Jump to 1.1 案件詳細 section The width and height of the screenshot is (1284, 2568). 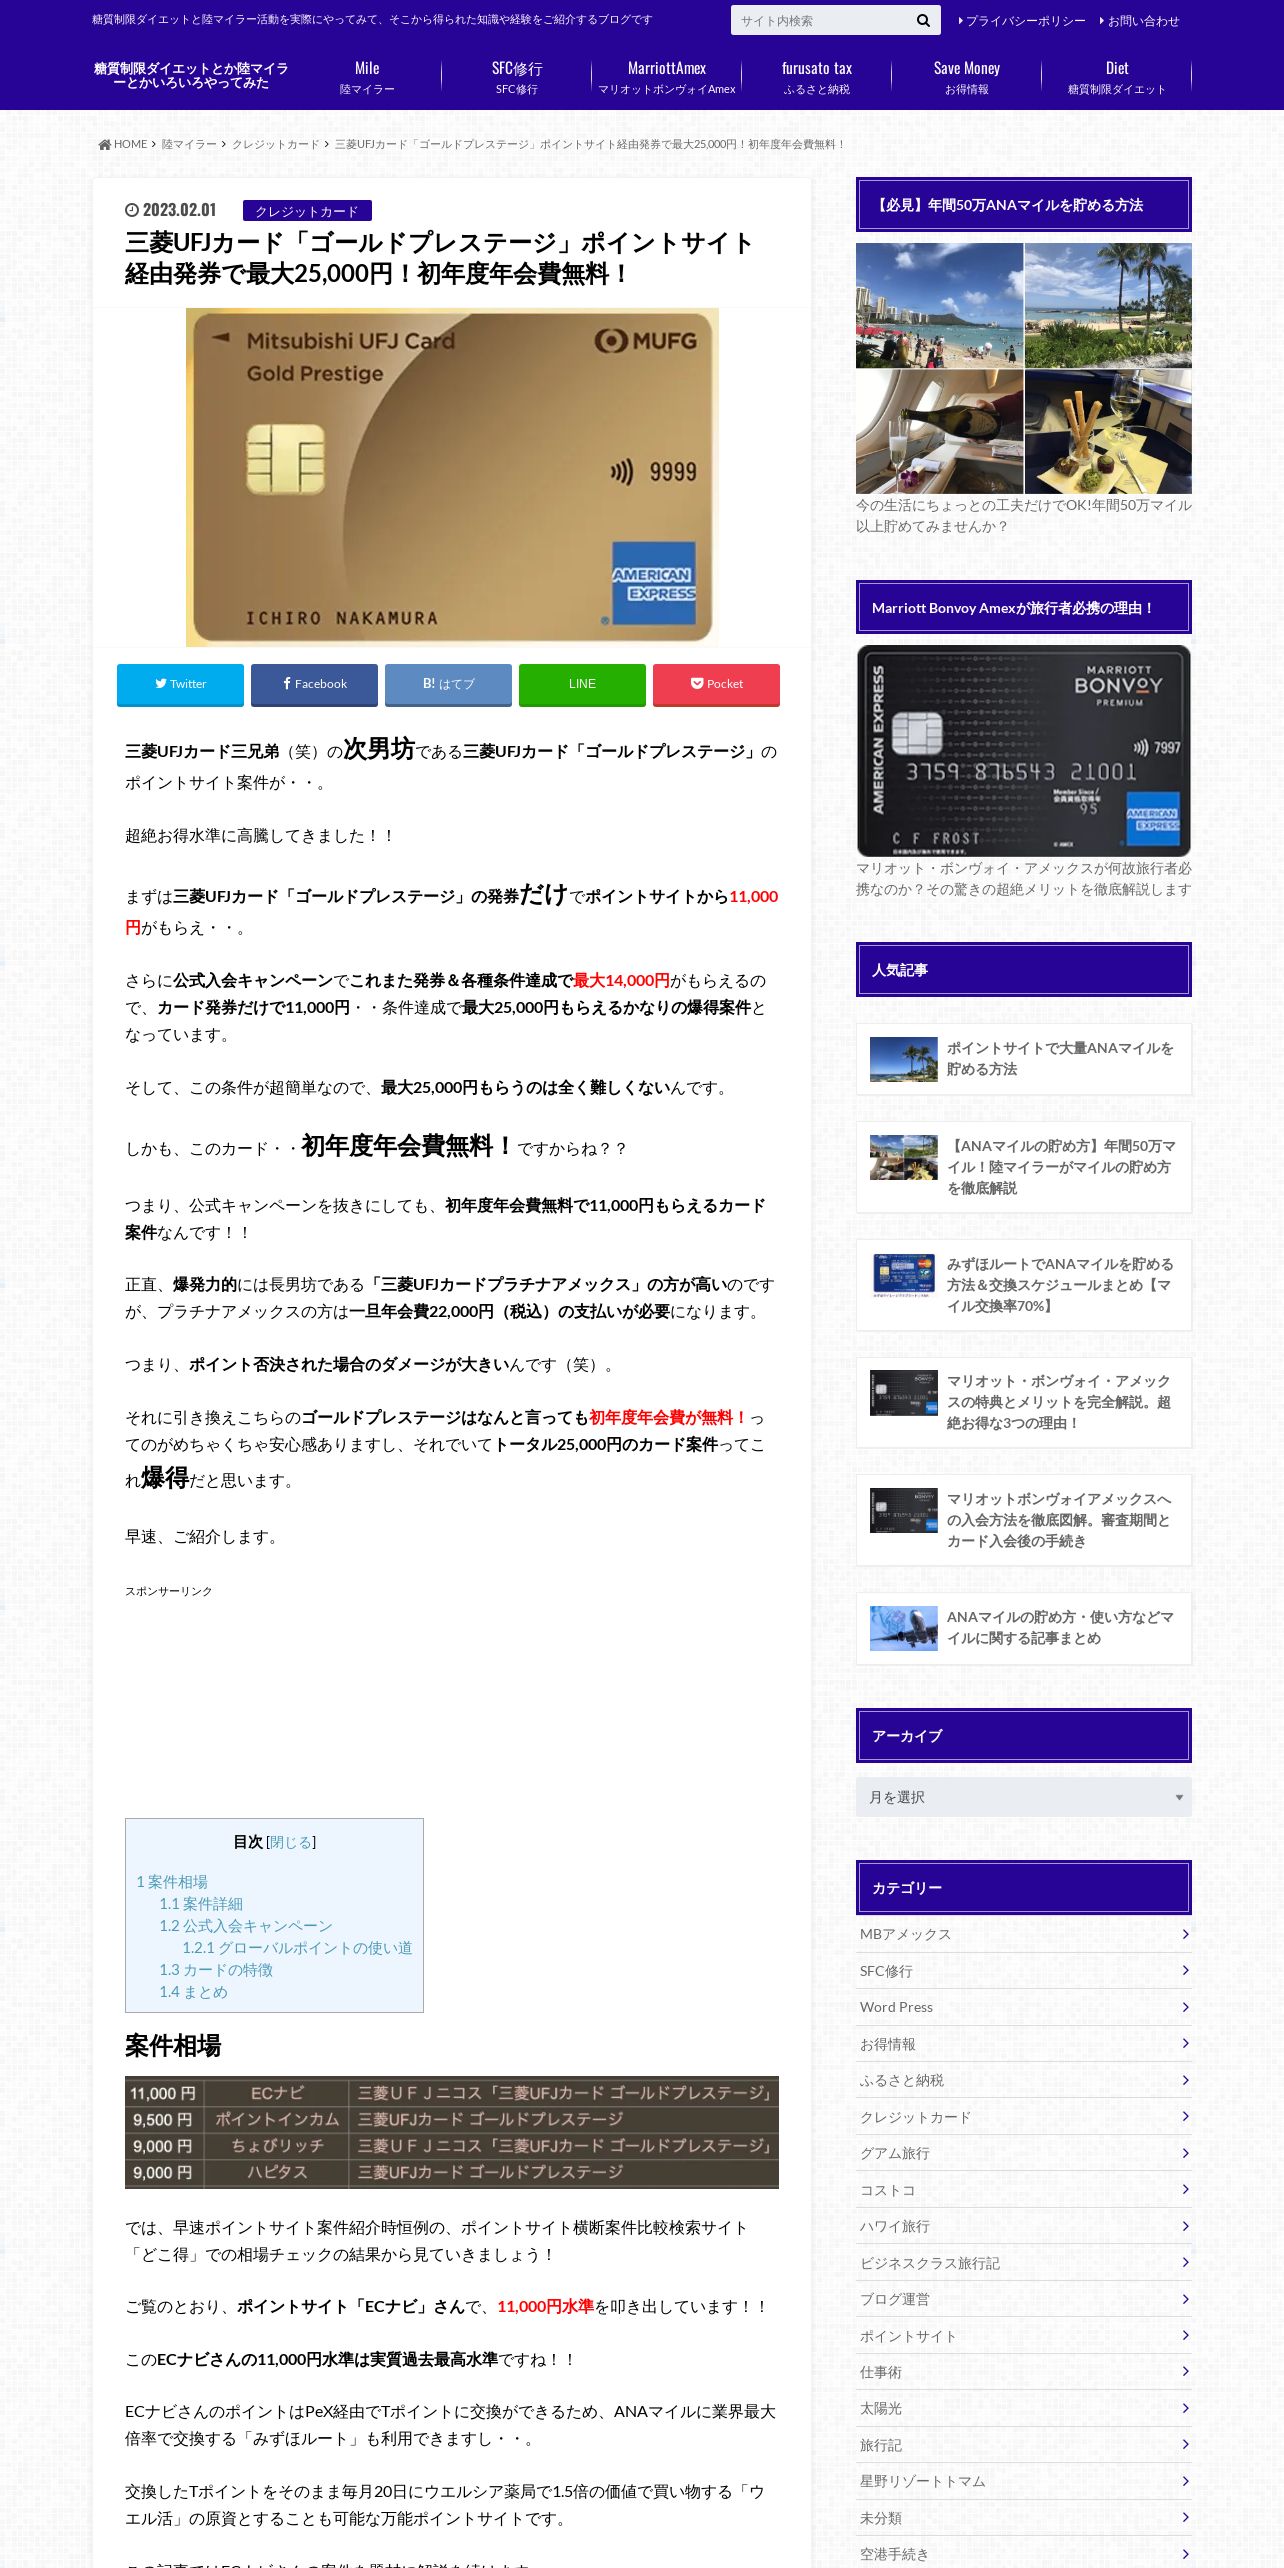click(x=201, y=1904)
